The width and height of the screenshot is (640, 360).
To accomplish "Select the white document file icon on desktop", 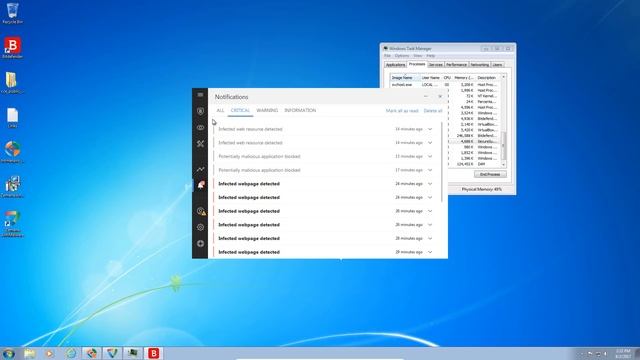I will (13, 116).
